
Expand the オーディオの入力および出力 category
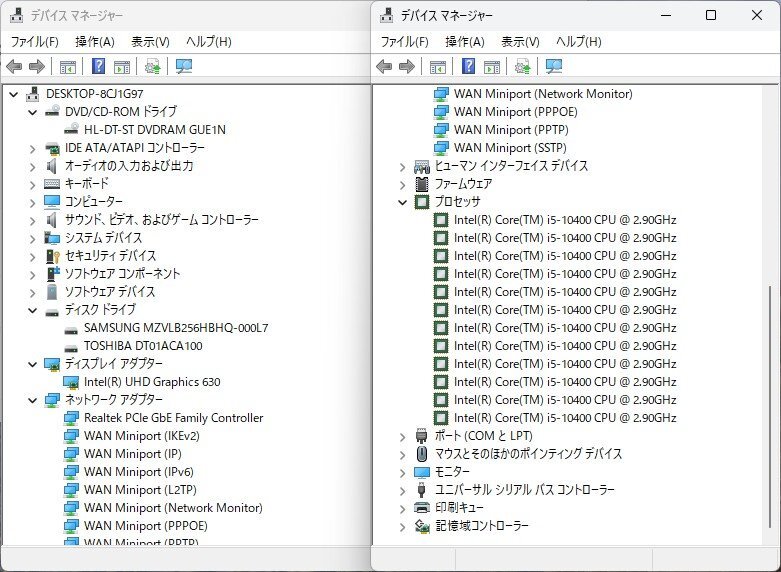pyautogui.click(x=32, y=166)
